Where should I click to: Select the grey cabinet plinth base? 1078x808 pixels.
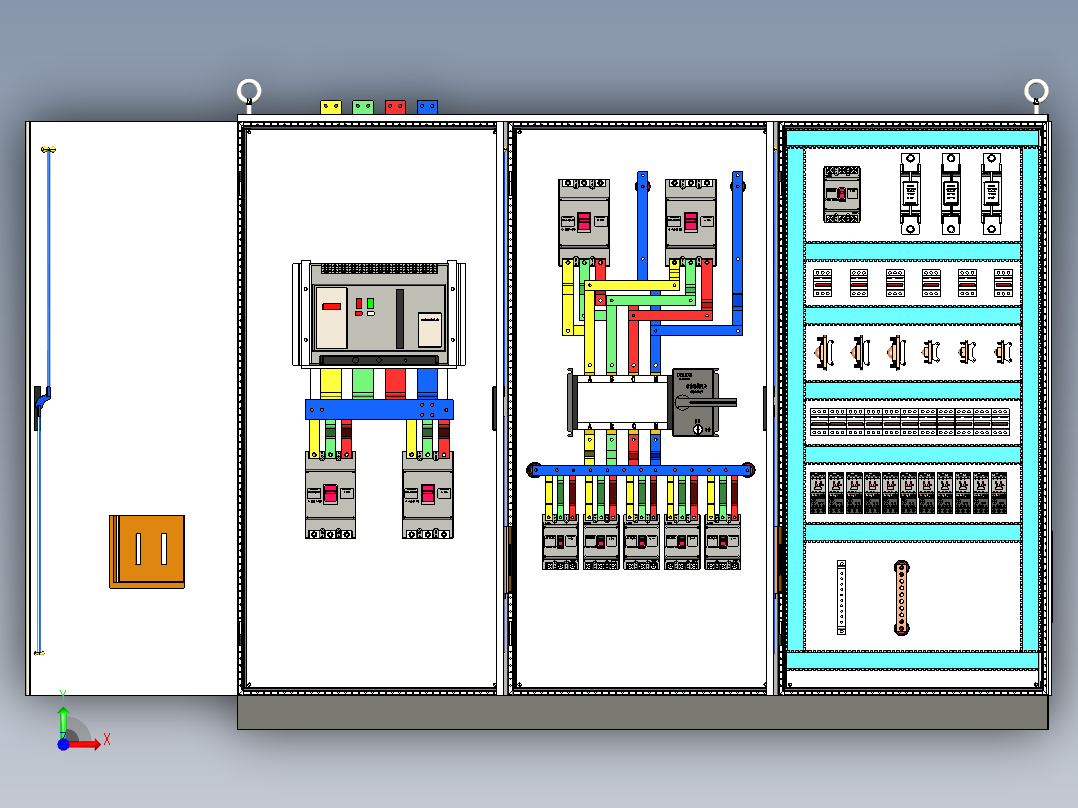pos(643,712)
